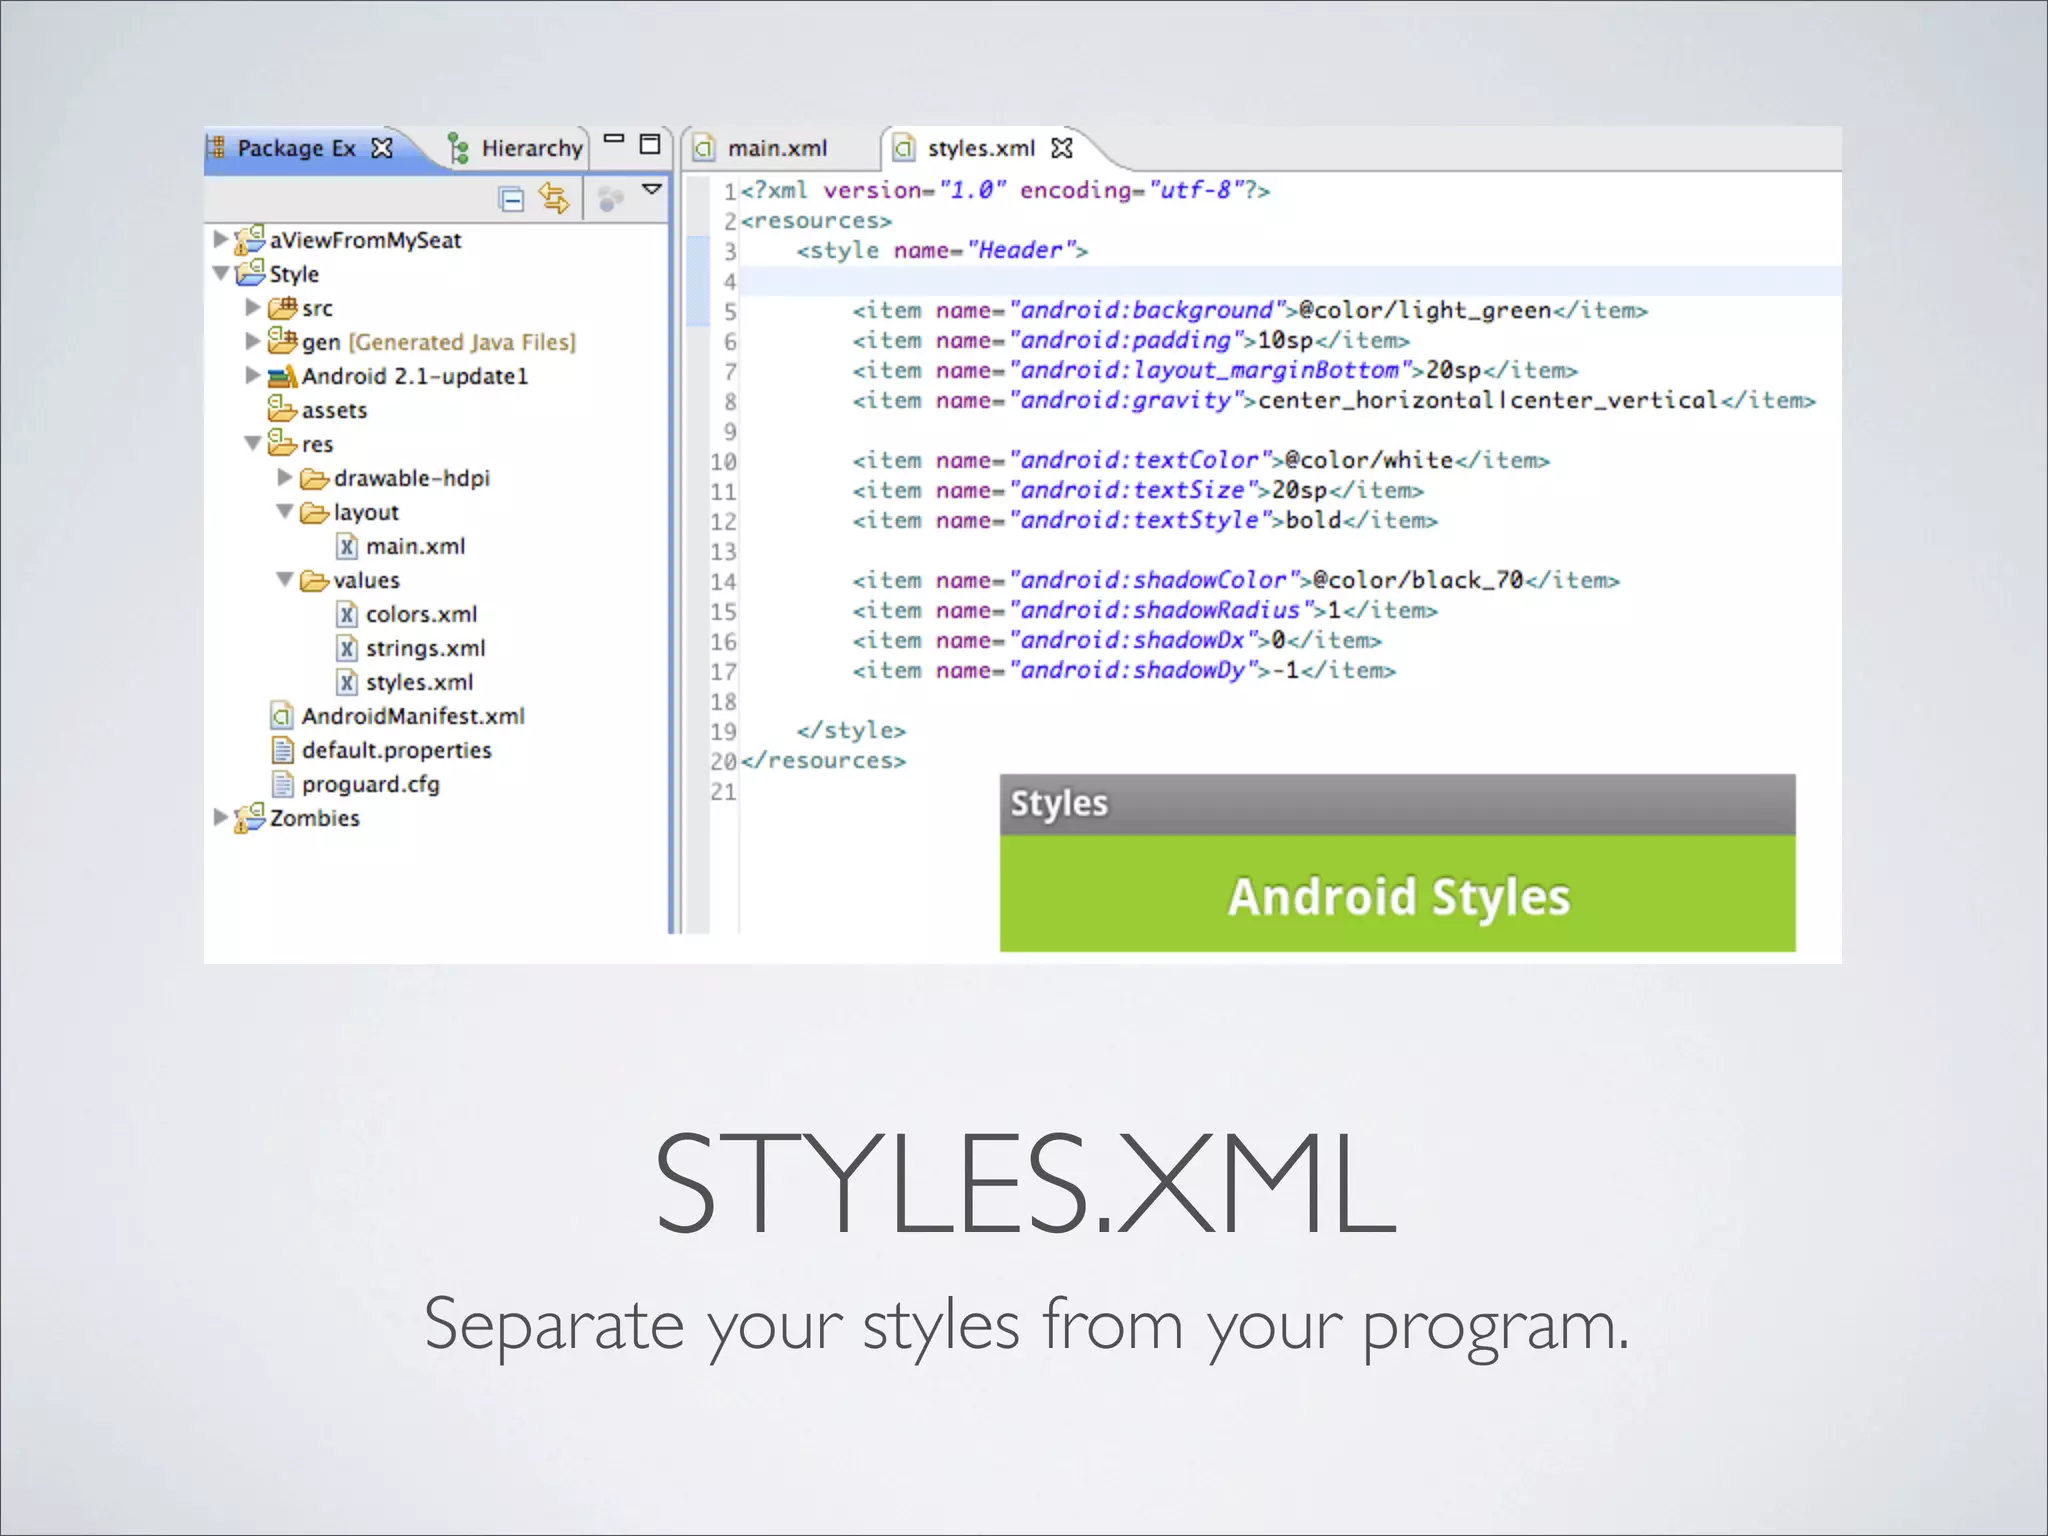Click the Collapse All icon in Package Explorer
2048x1536 pixels.
(x=511, y=200)
